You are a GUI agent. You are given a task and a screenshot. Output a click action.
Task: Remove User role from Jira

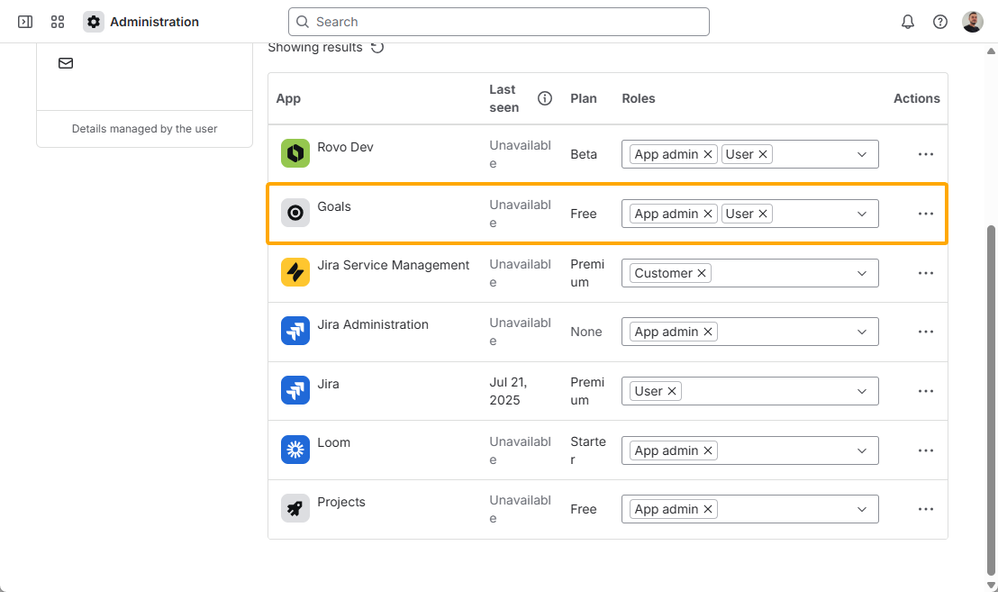click(671, 391)
